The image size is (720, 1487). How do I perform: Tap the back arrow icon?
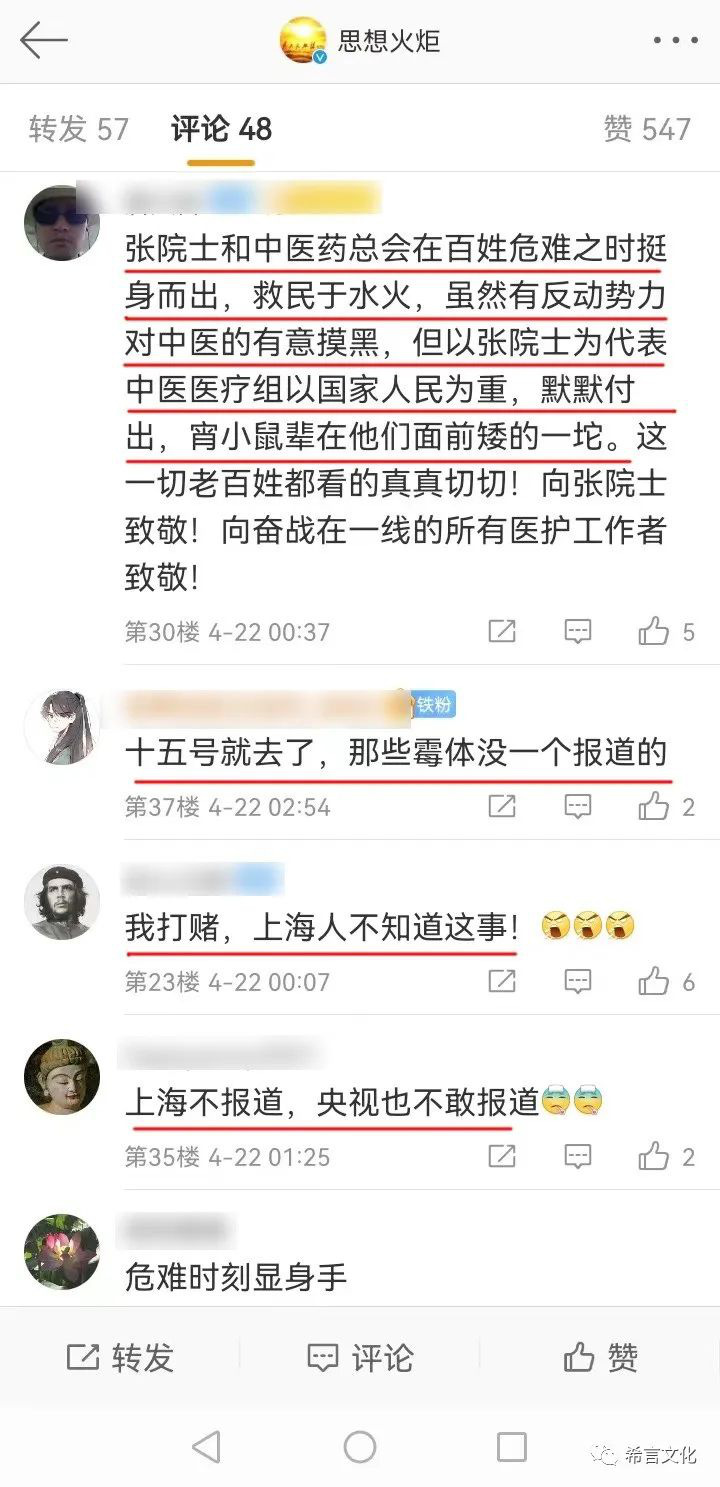[44, 41]
